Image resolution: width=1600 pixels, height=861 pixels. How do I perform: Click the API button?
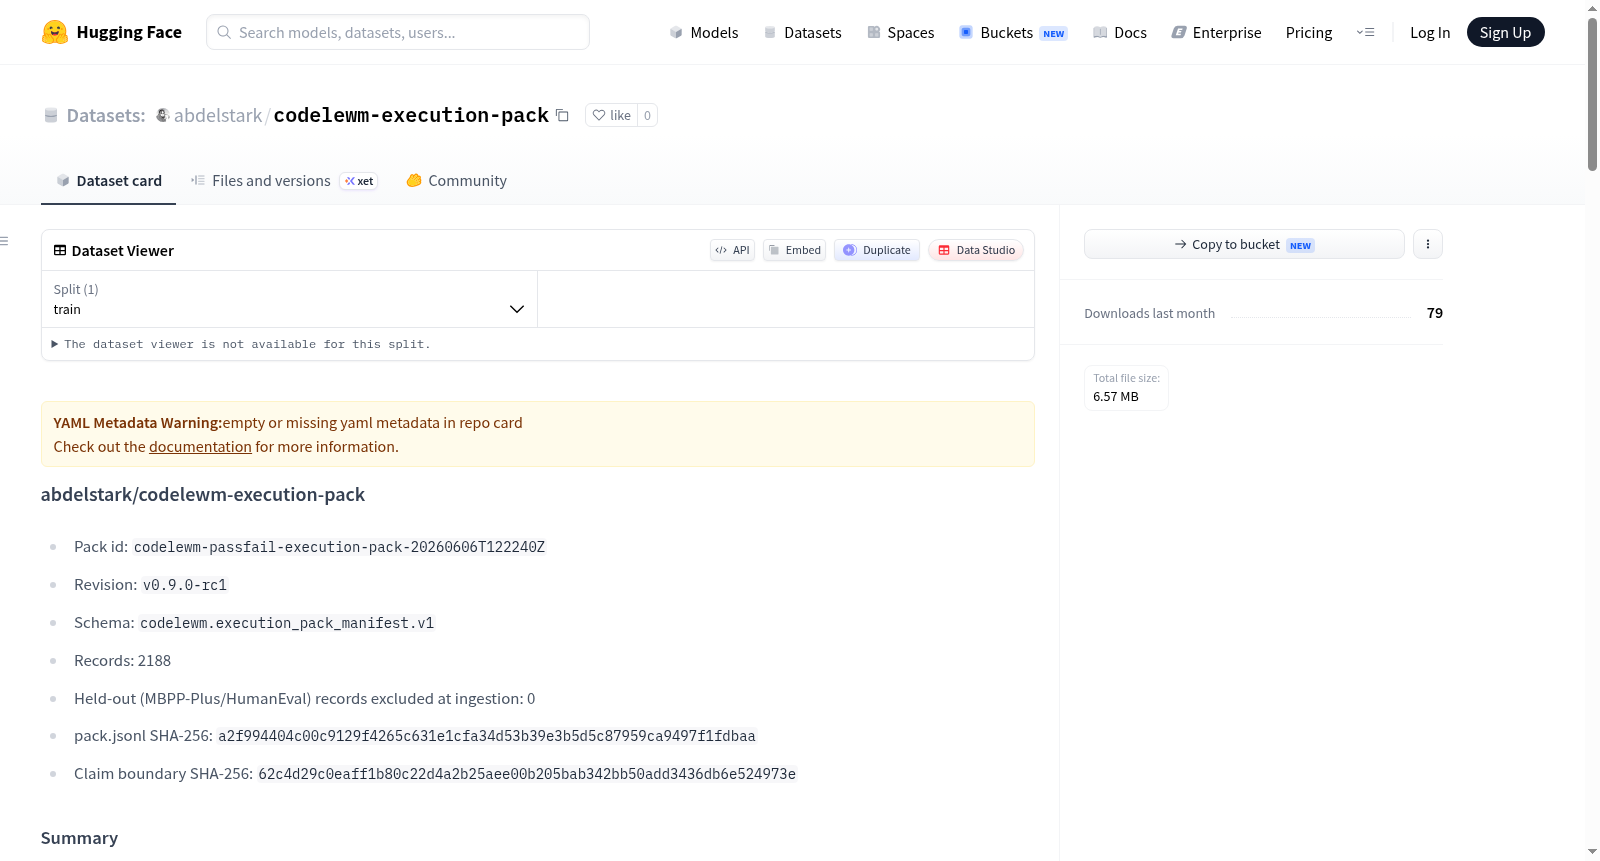(732, 250)
